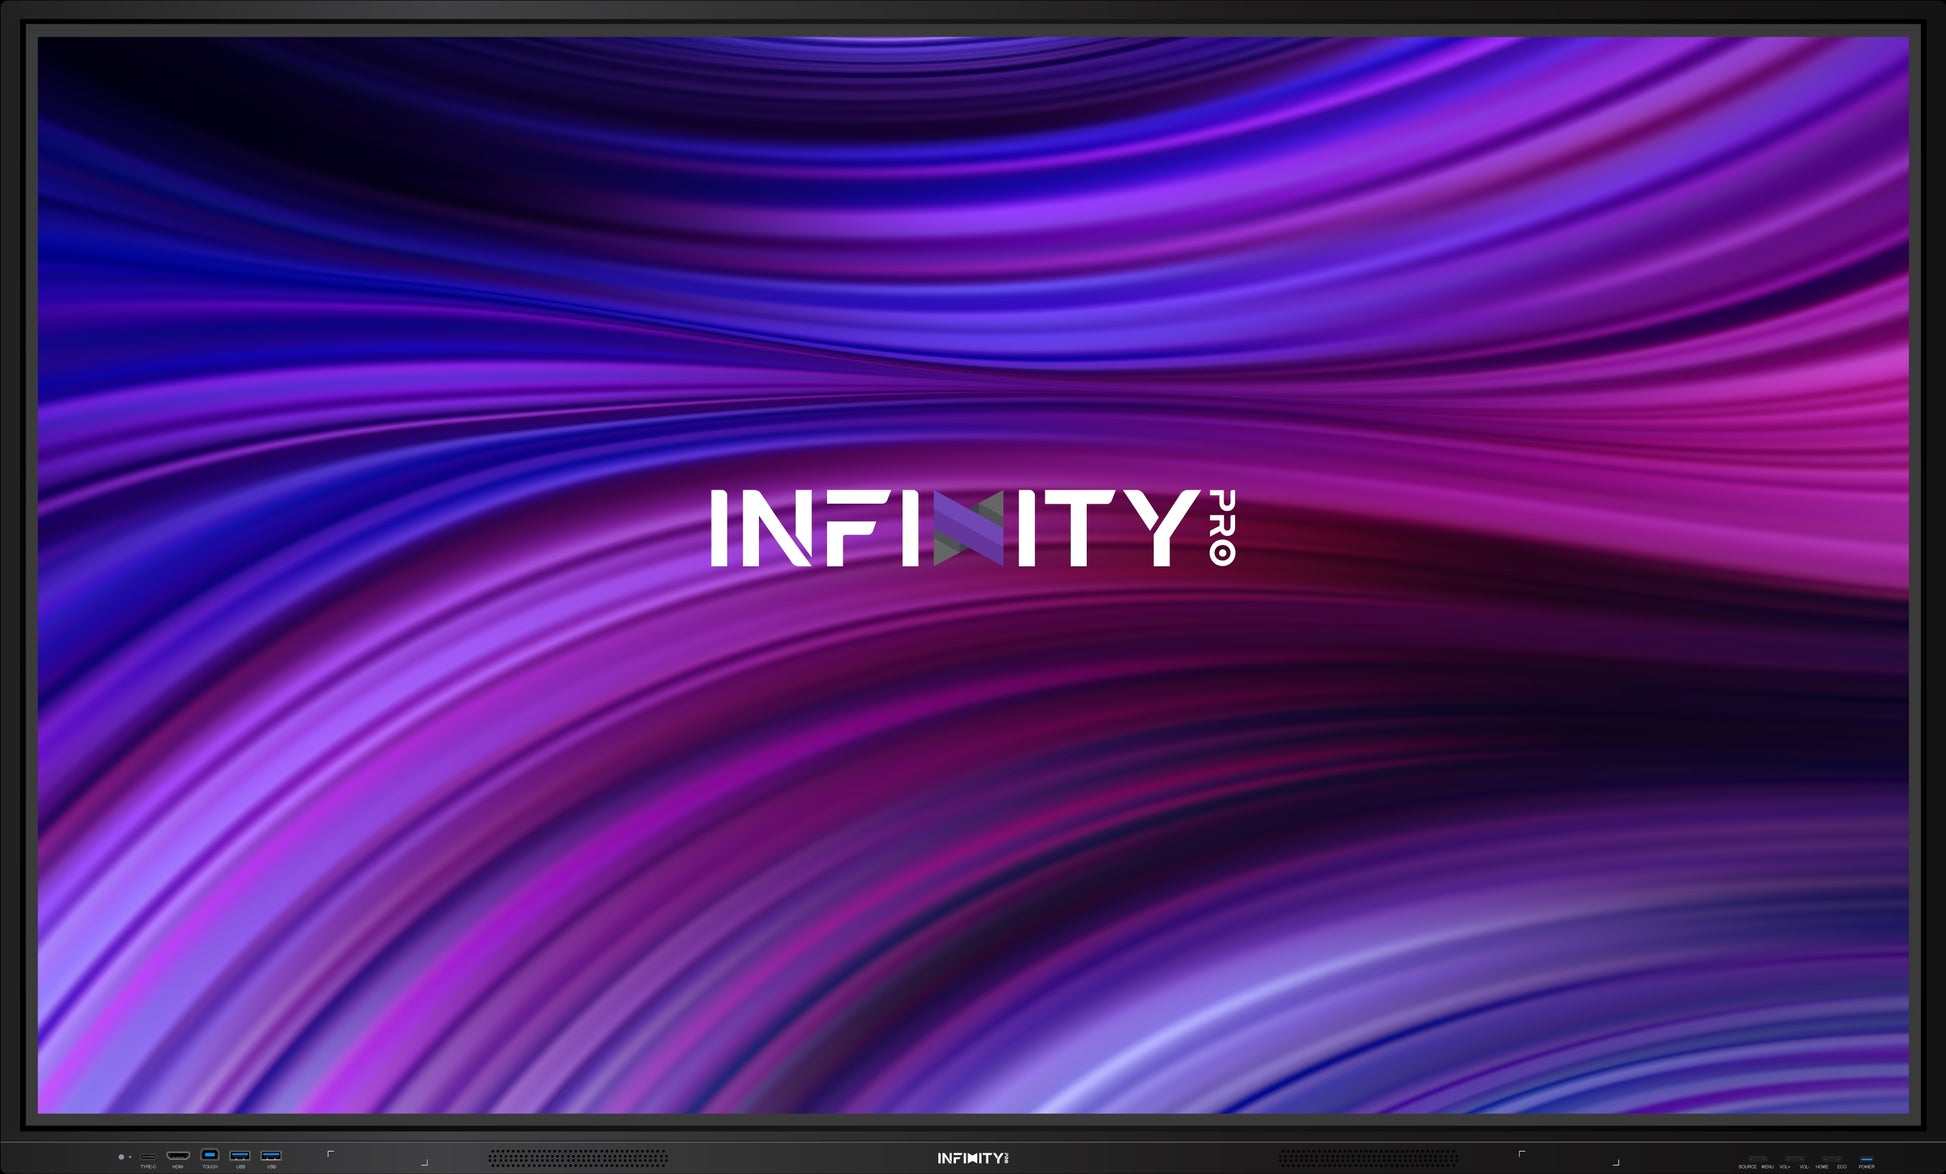Click the small Infinity logo on bottom bezel
1946x1174 pixels.
(x=972, y=1158)
